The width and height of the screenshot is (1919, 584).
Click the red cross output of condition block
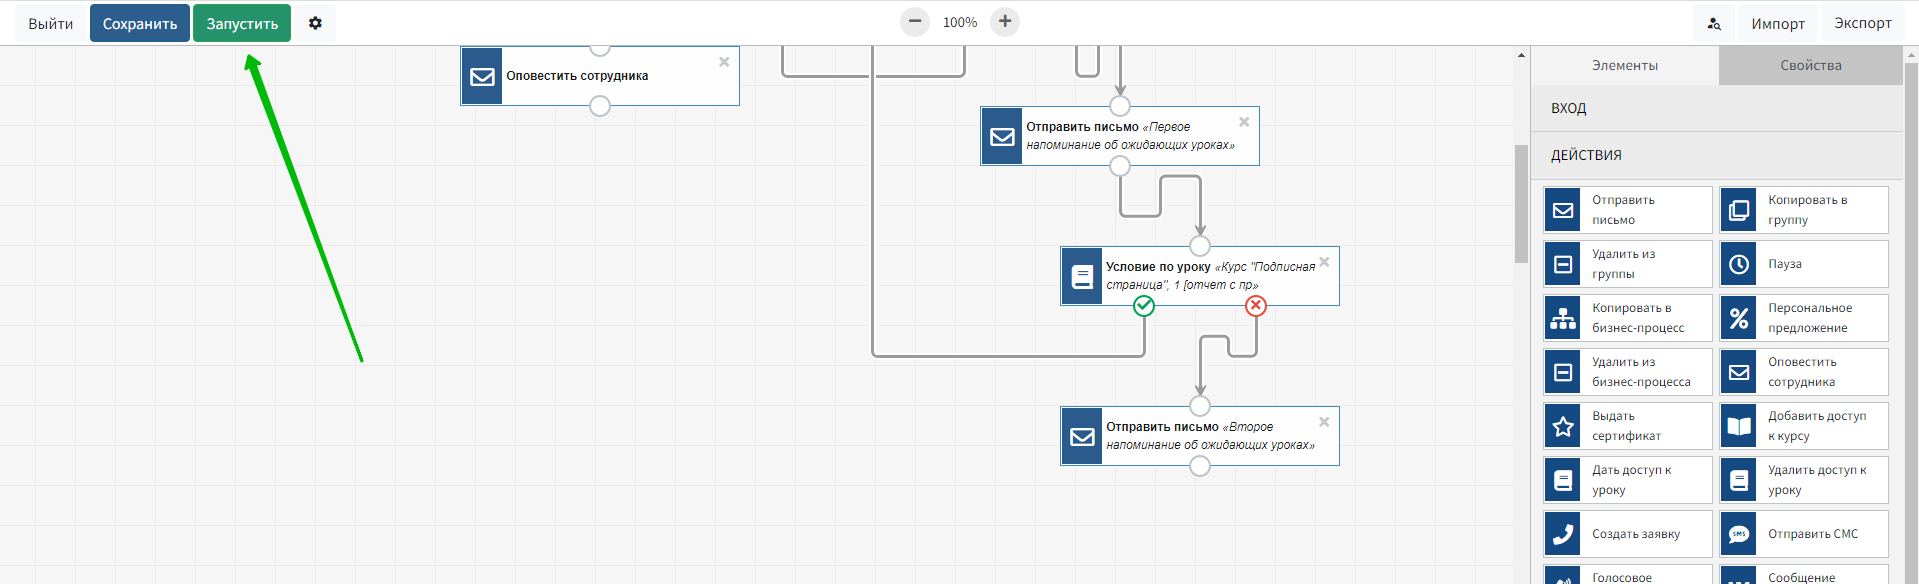pyautogui.click(x=1256, y=306)
